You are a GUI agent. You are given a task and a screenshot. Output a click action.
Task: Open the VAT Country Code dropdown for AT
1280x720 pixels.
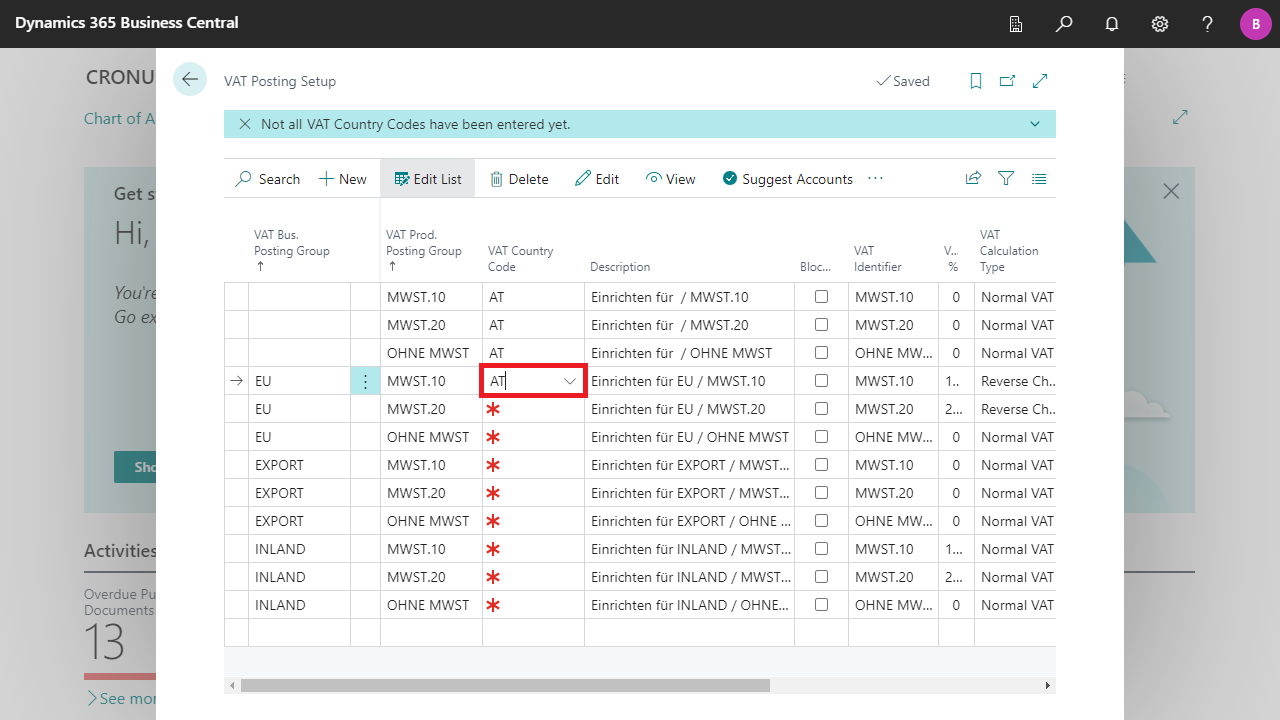coord(571,381)
